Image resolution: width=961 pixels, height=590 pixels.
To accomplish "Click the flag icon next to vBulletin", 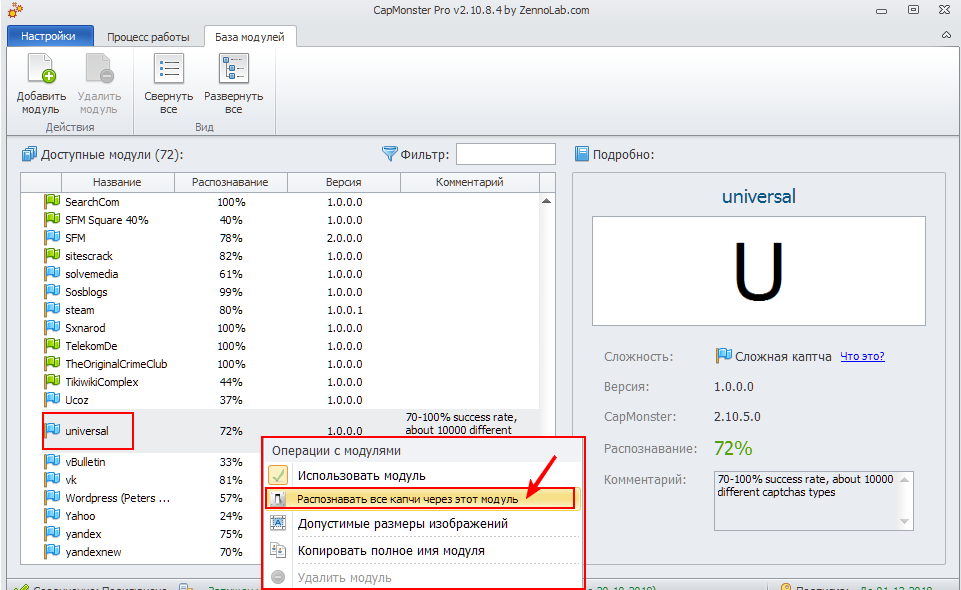I will point(52,461).
